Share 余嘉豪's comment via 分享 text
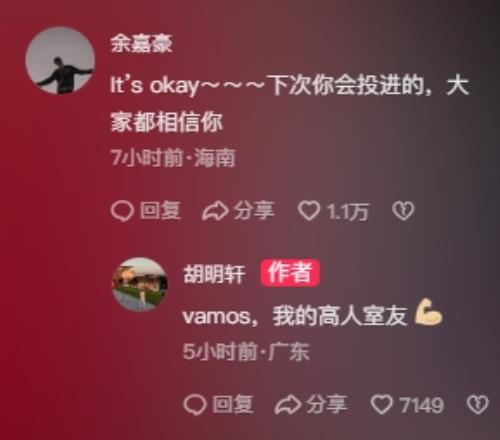This screenshot has height=440, width=500. (x=254, y=211)
